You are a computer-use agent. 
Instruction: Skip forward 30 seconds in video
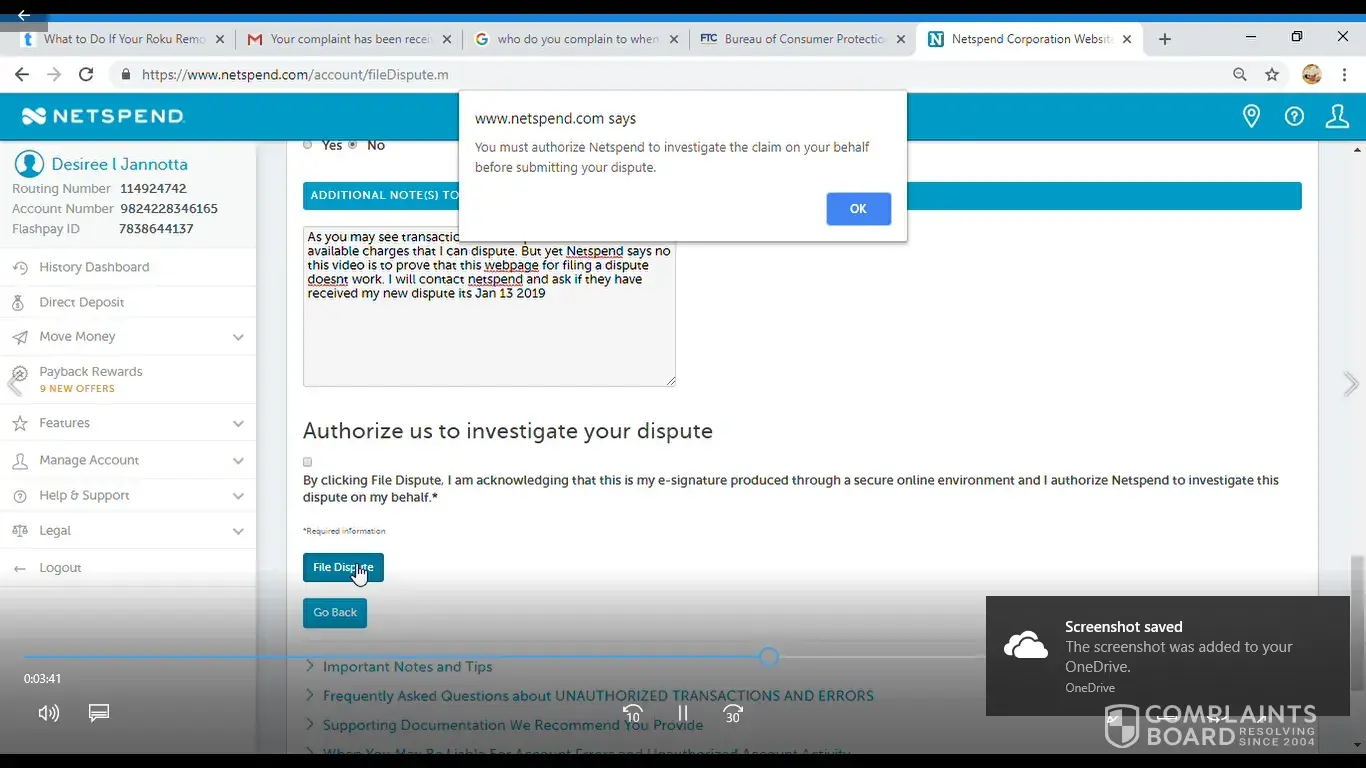click(x=733, y=714)
